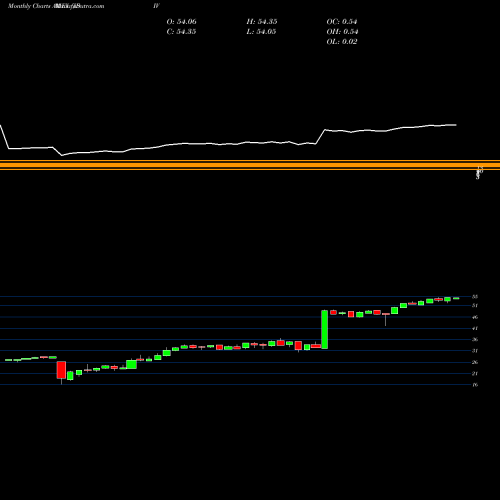Click the close price value C: 54.35

pyautogui.click(x=181, y=32)
